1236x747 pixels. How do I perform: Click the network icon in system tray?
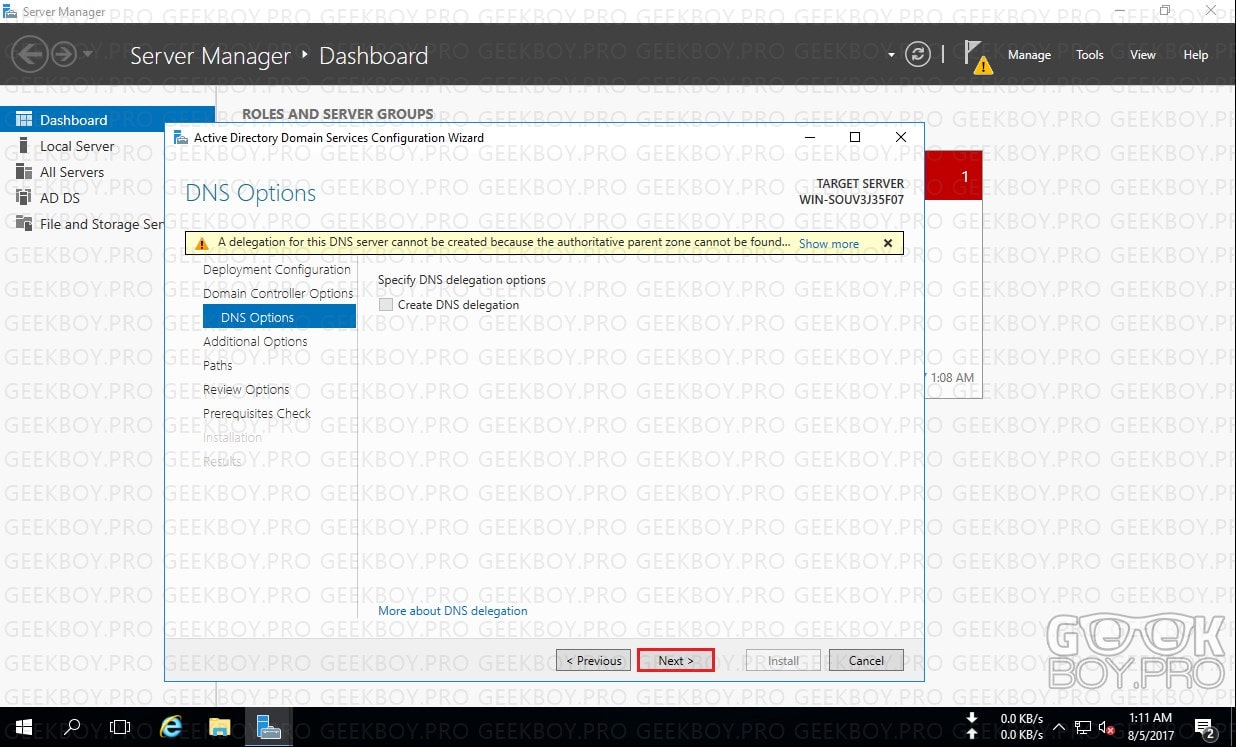[1083, 727]
